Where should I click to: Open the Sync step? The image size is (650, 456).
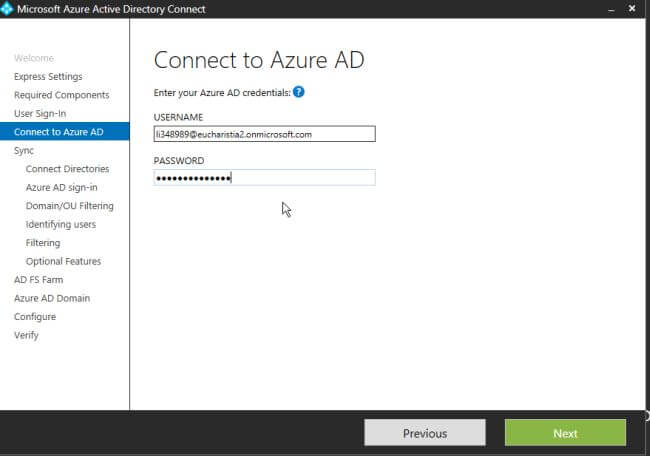(24, 150)
